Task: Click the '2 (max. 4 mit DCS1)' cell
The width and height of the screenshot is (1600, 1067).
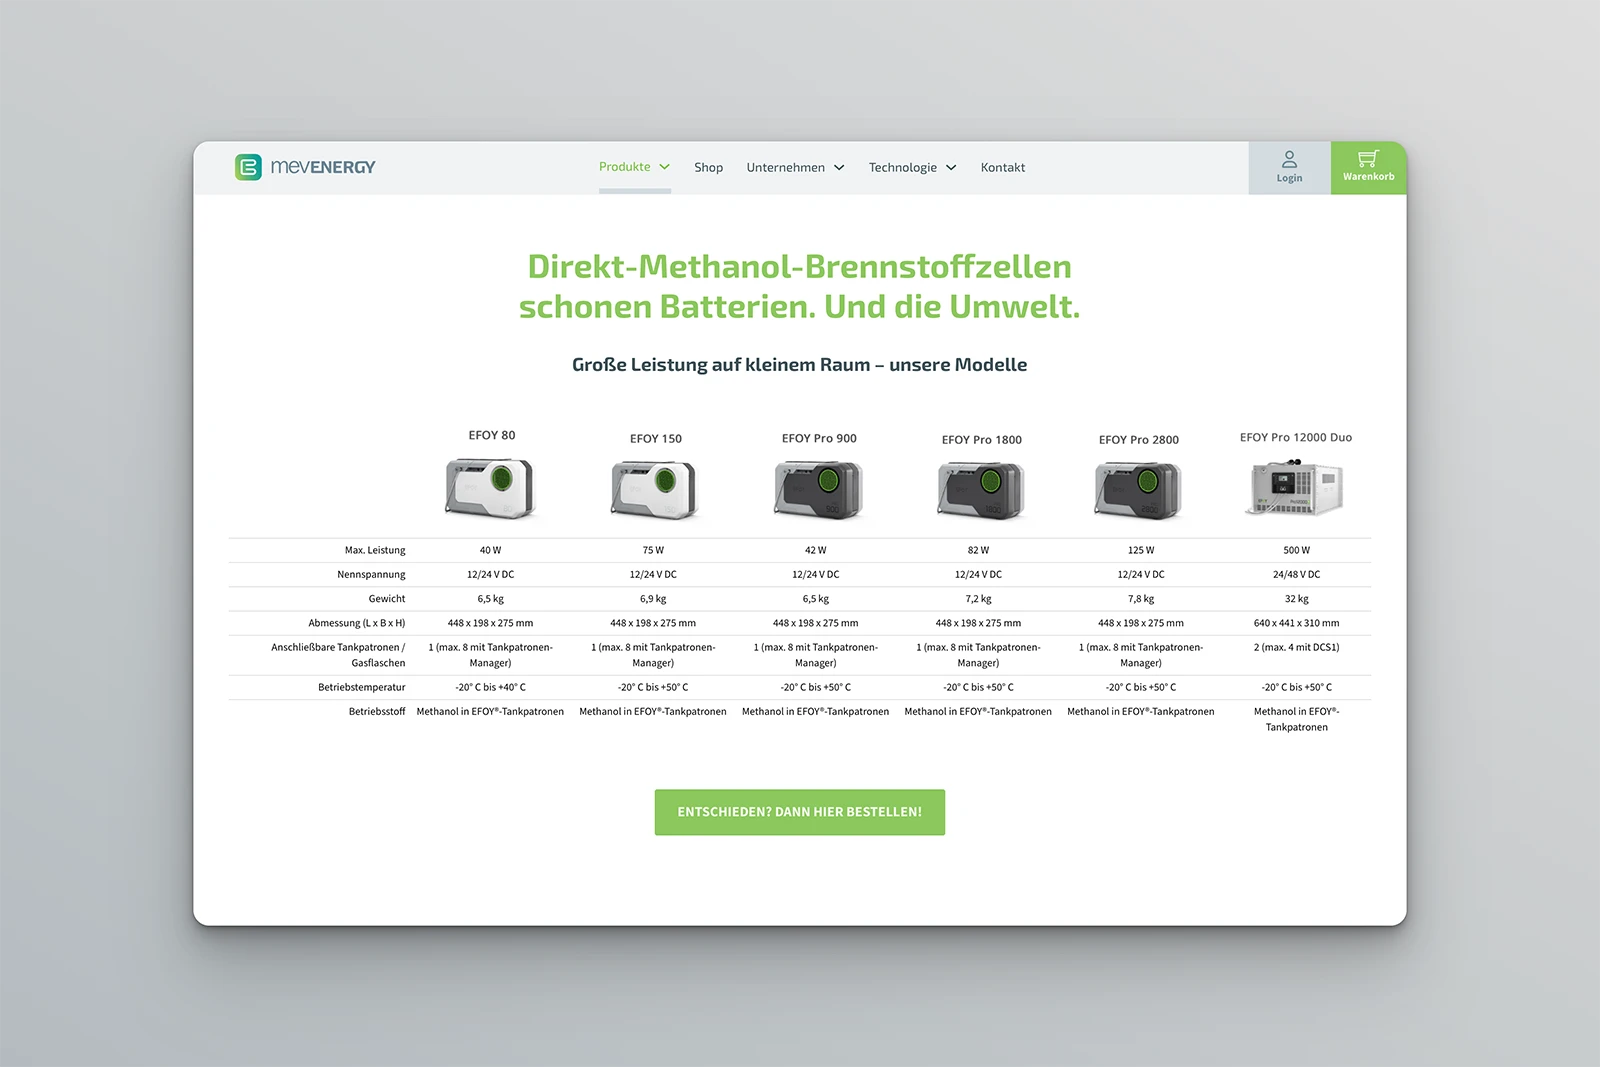Action: tap(1297, 648)
